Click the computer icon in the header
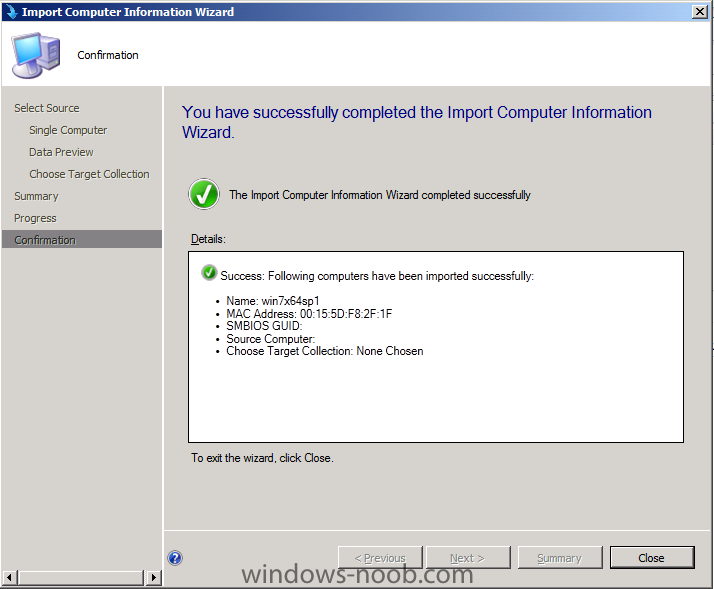Screen dimensions: 714x589 [36, 55]
